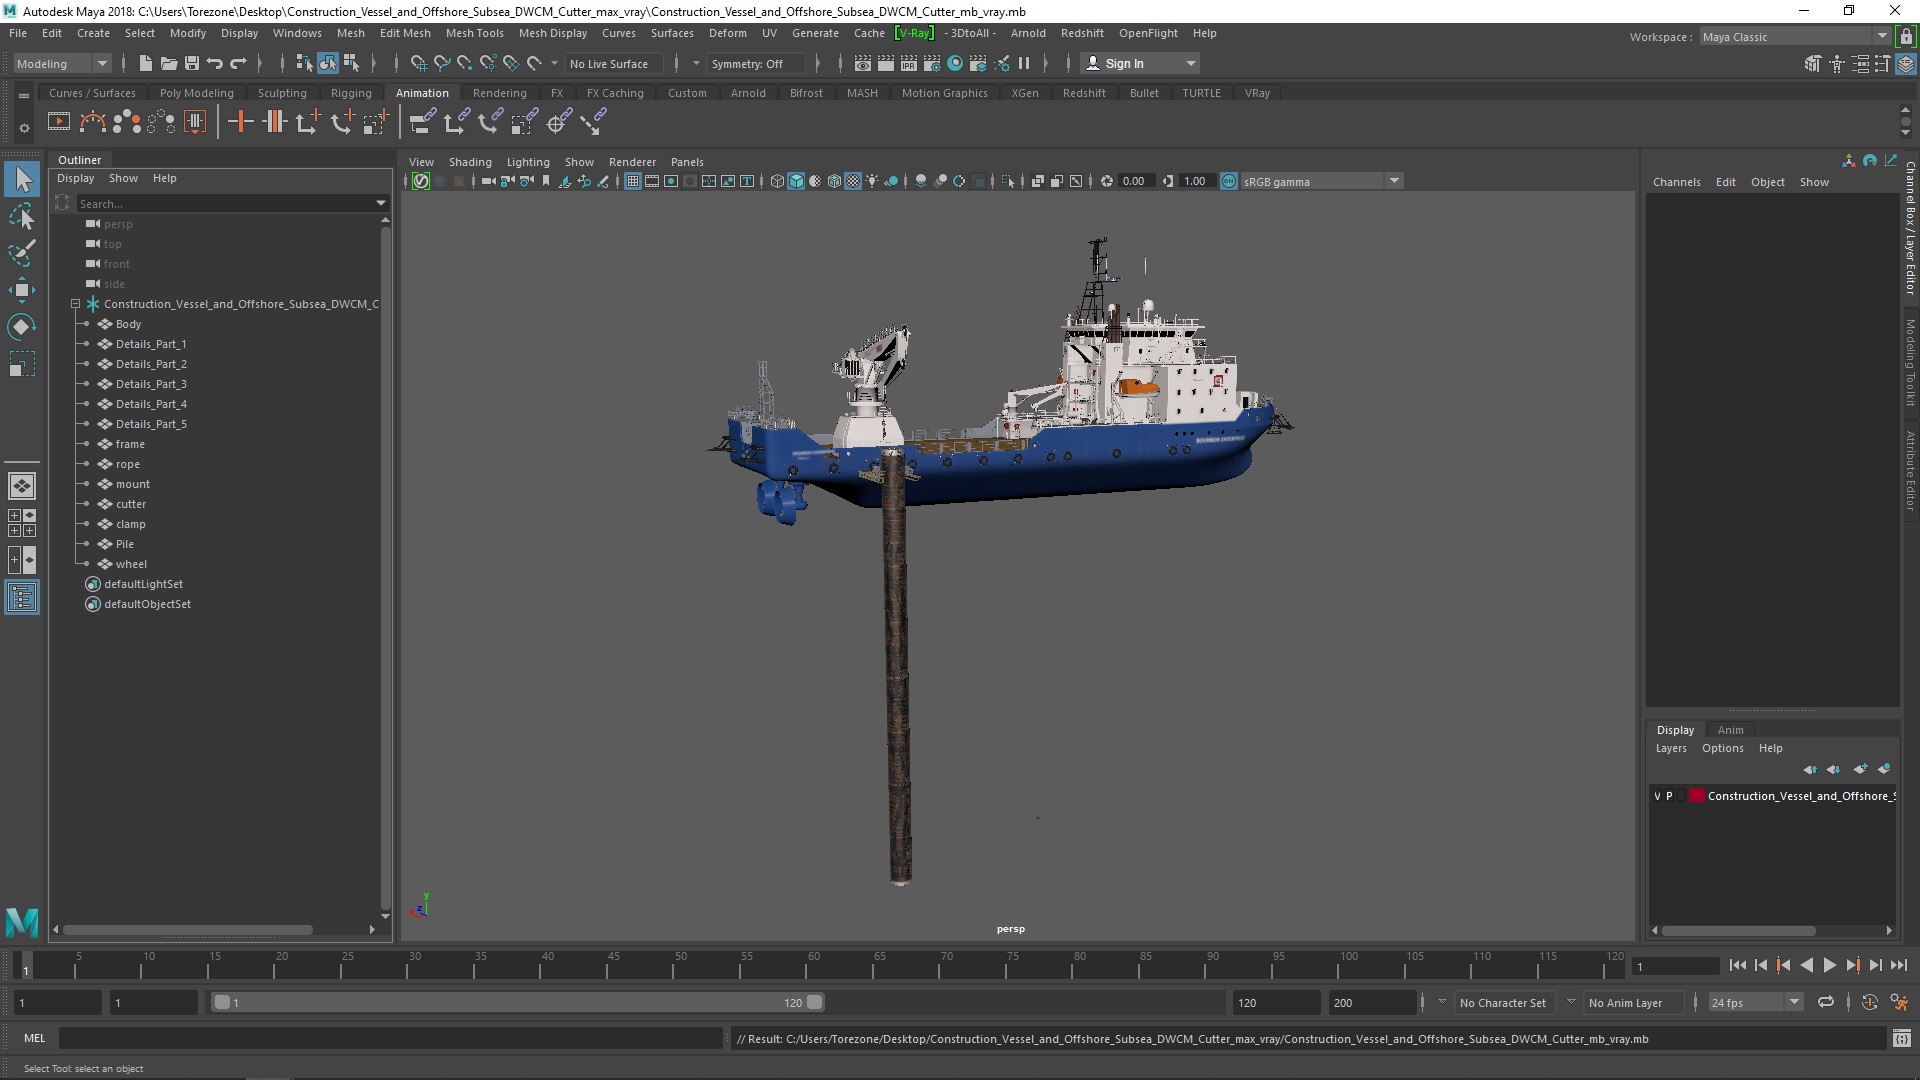Screen dimensions: 1920x1080
Task: Toggle layer visibility V box
Action: click(1657, 796)
